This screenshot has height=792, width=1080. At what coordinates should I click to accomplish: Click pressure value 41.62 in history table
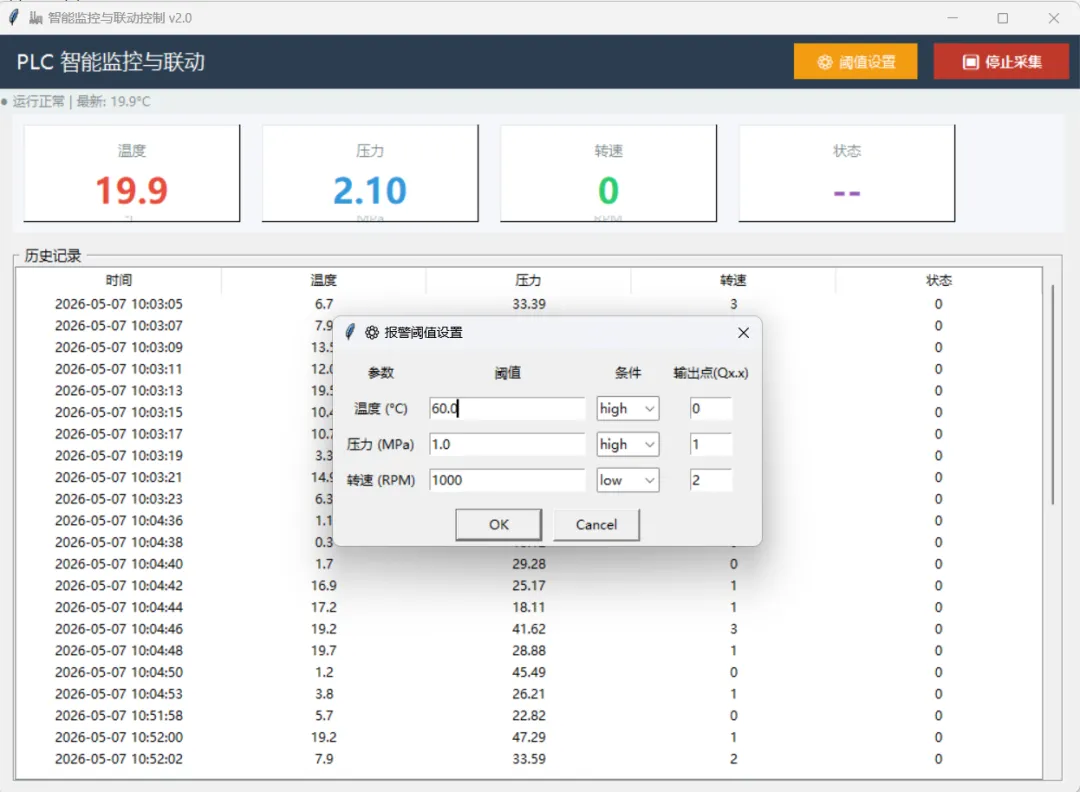(x=528, y=629)
